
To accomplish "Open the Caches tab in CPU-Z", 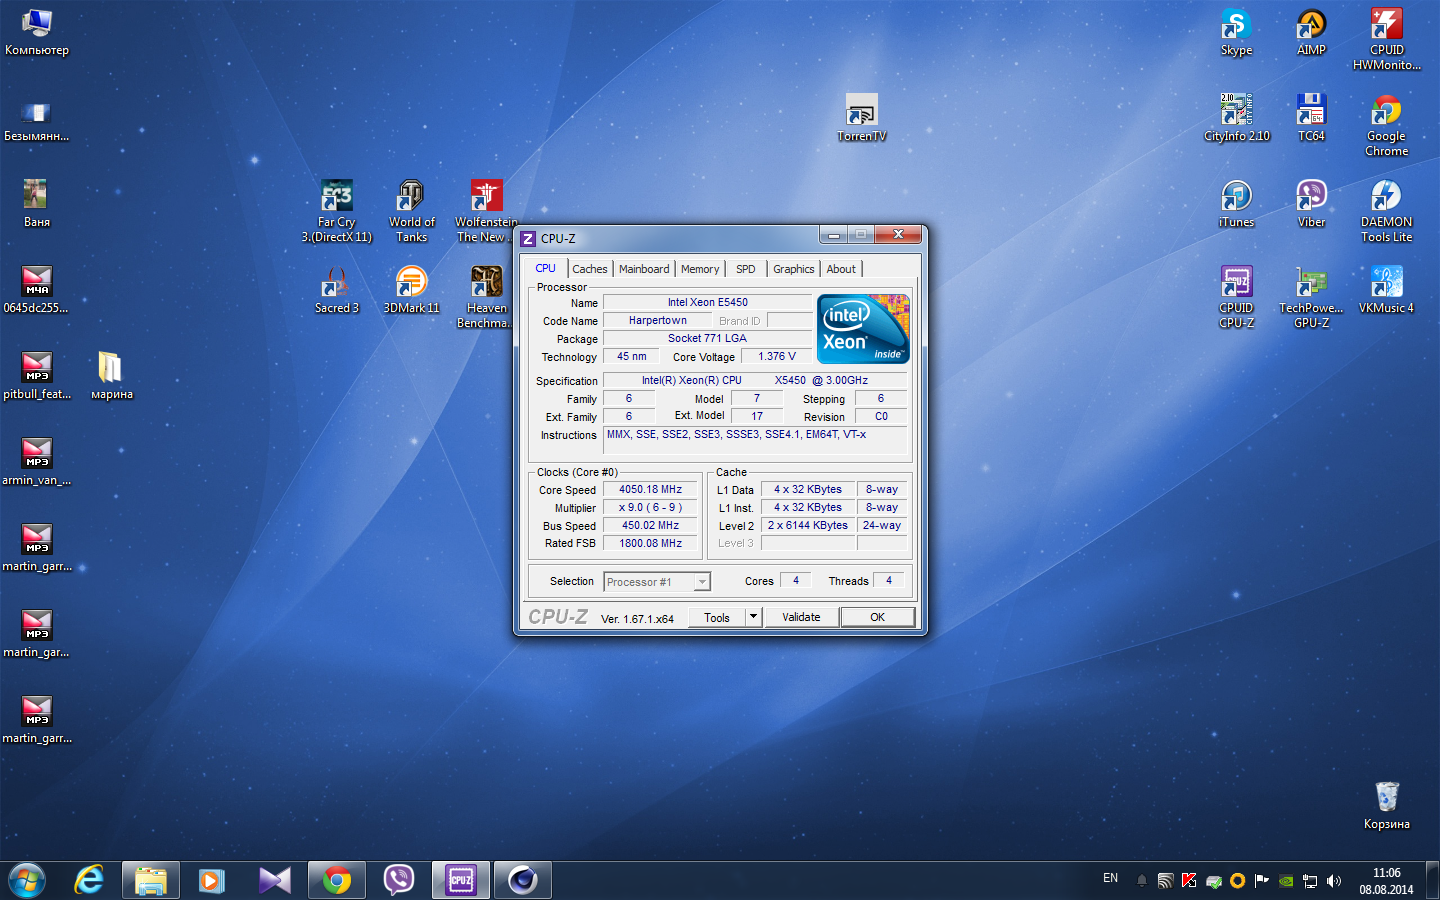I will [589, 269].
